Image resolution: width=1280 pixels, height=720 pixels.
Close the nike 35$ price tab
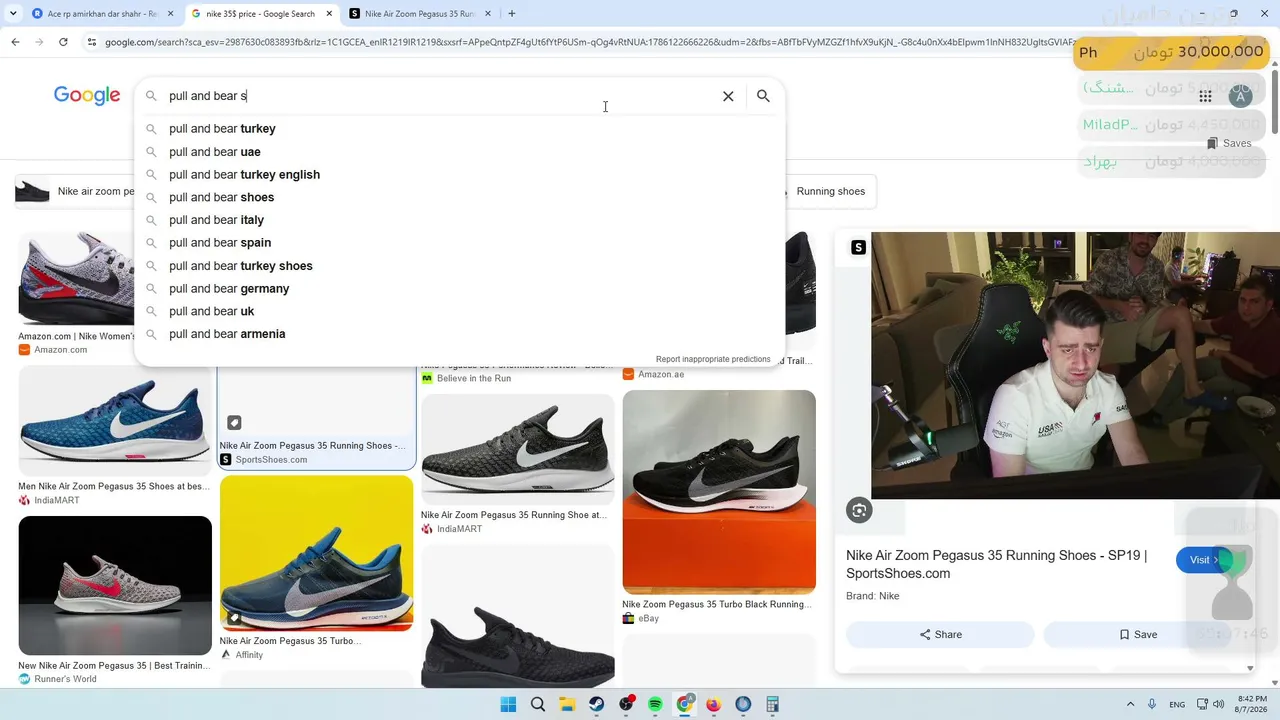click(329, 14)
